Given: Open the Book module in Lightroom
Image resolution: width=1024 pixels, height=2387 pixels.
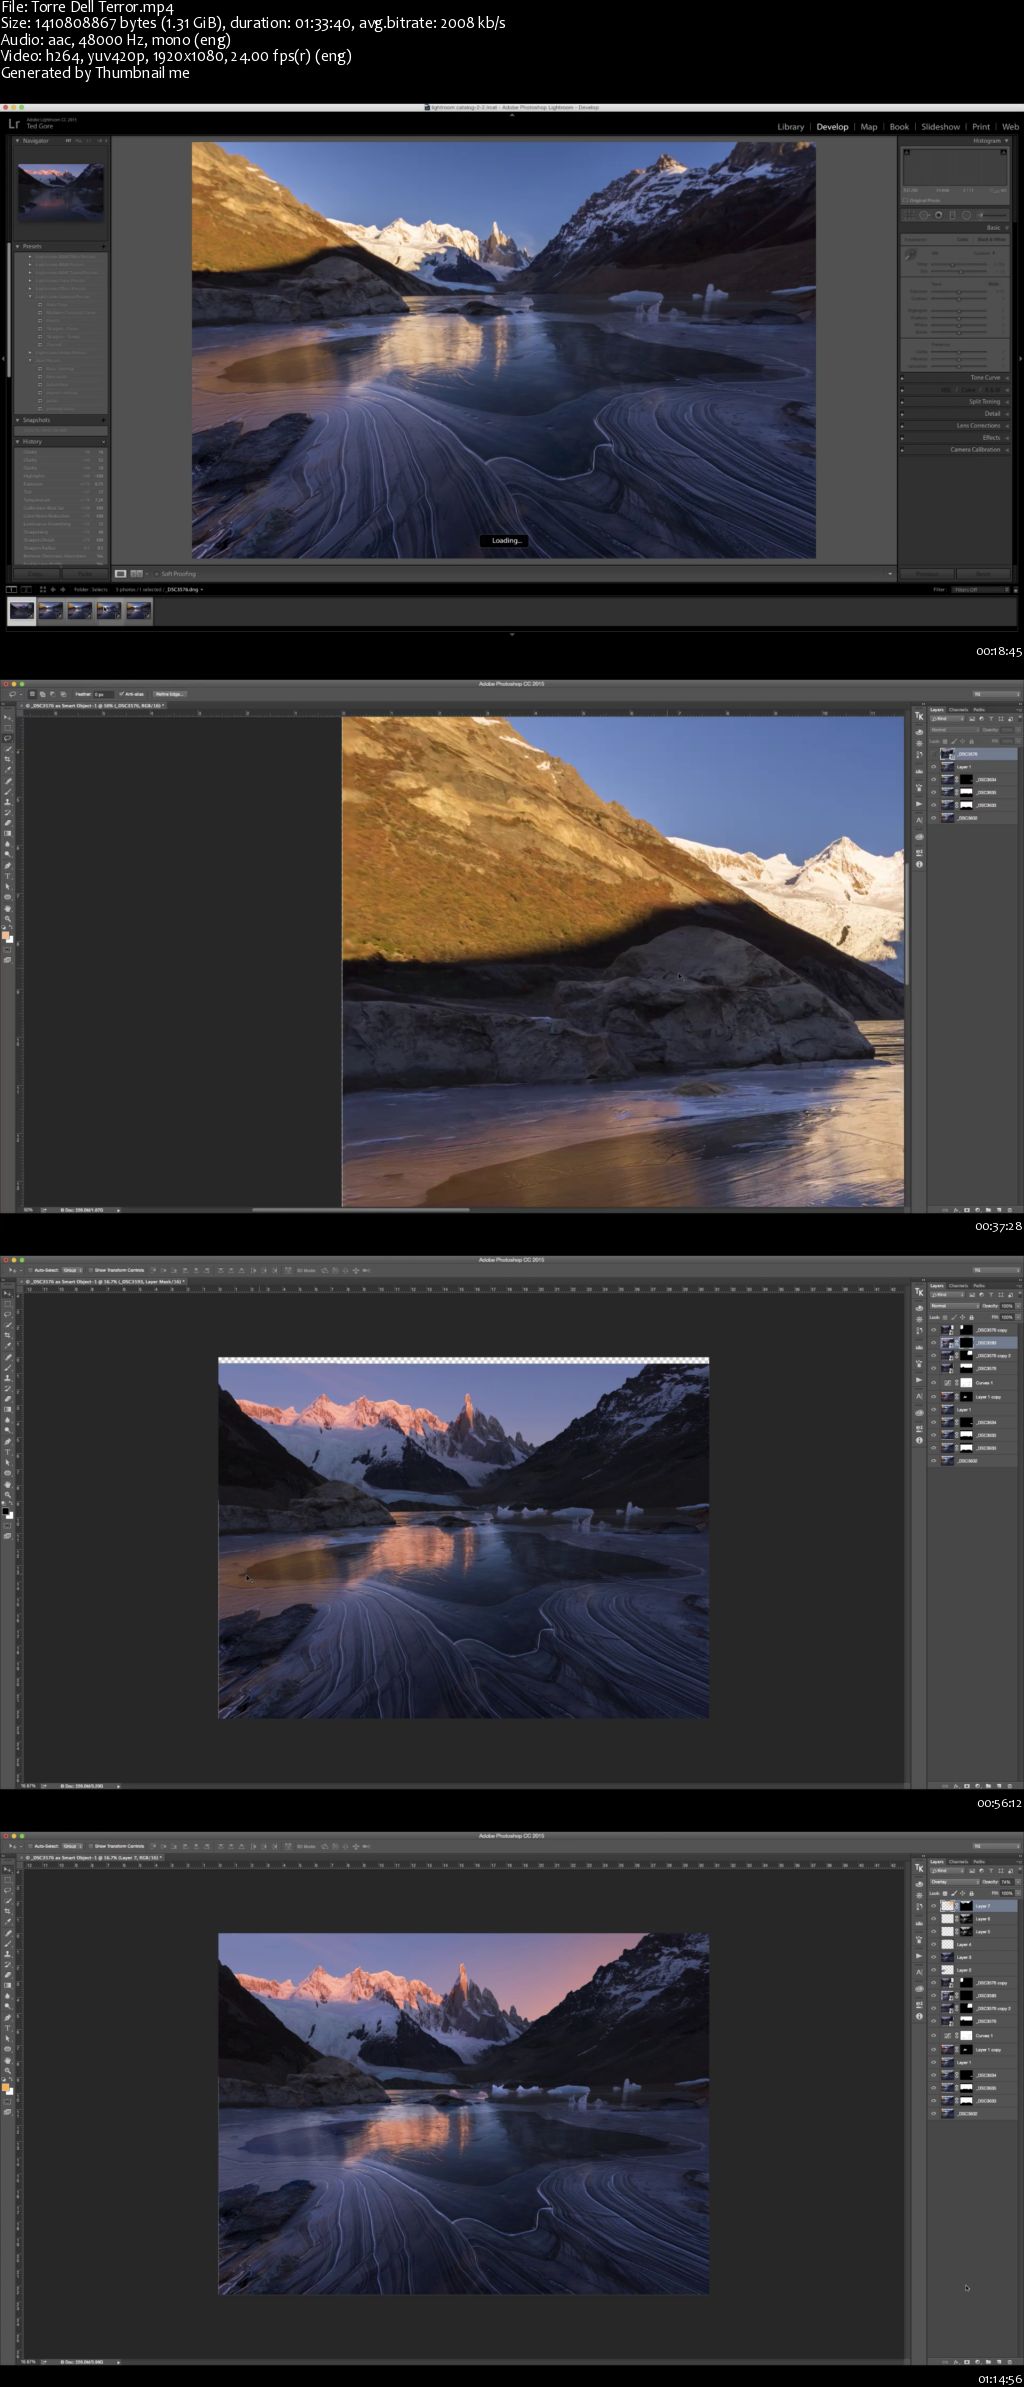Looking at the screenshot, I should [899, 127].
